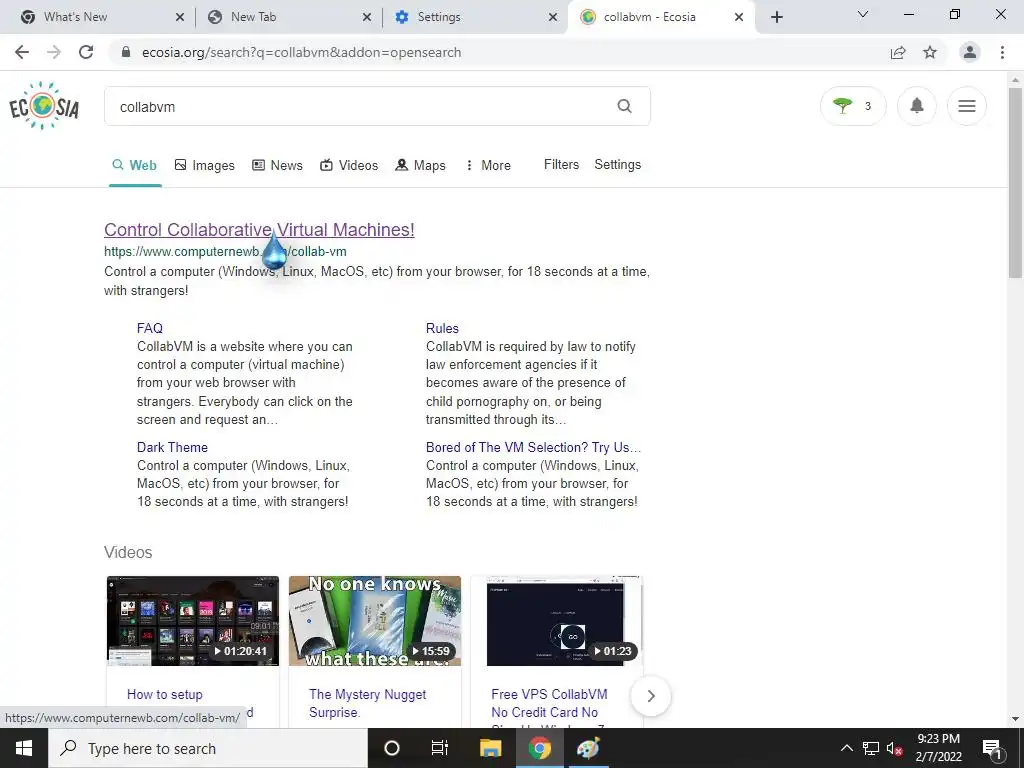Viewport: 1024px width, 768px height.
Task: Play the 'No one knows' video thumbnail
Action: (375, 621)
